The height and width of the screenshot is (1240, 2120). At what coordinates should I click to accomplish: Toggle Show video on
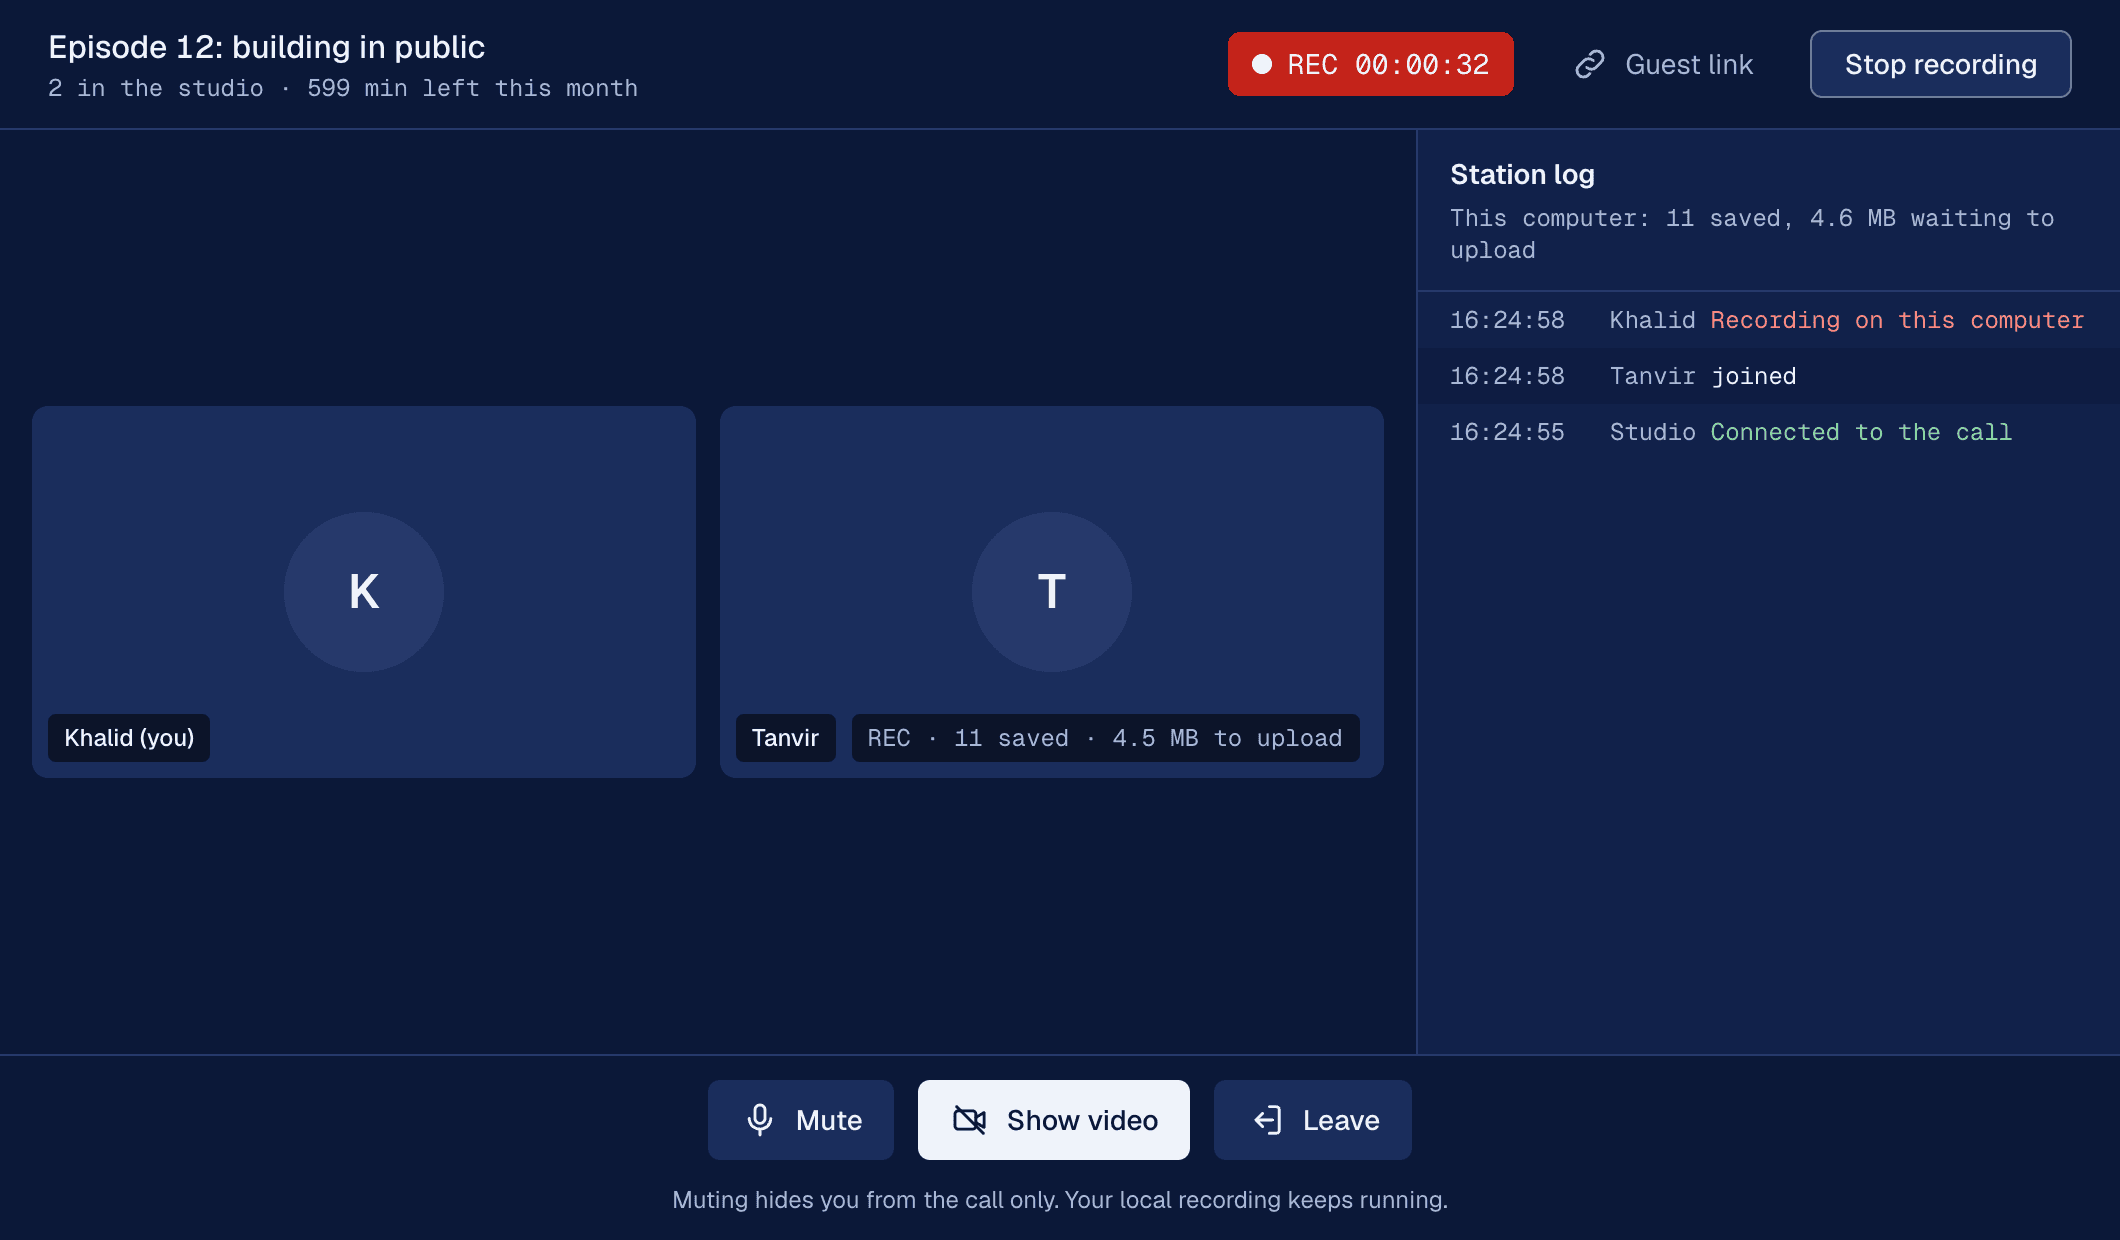tap(1053, 1120)
